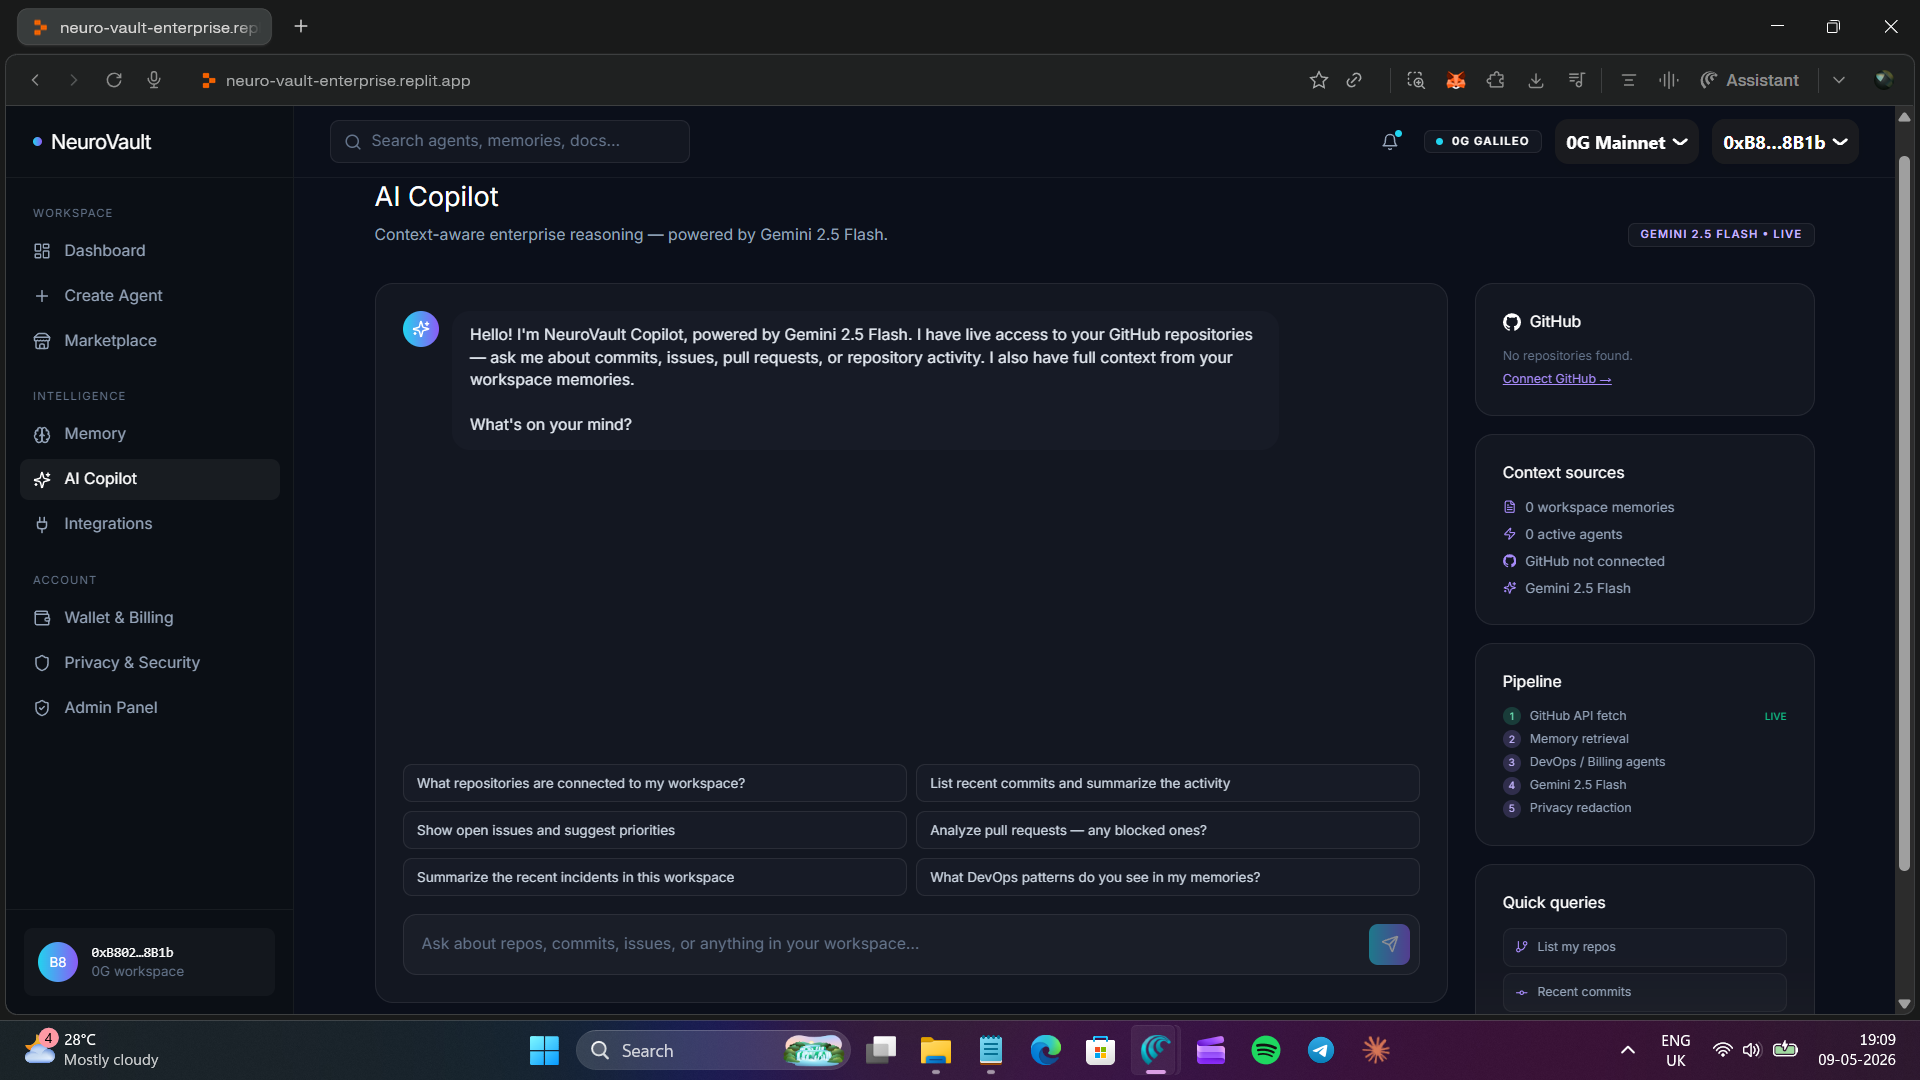This screenshot has height=1080, width=1920.
Task: Select the neuro-vault-enterprise browser tab
Action: (145, 27)
